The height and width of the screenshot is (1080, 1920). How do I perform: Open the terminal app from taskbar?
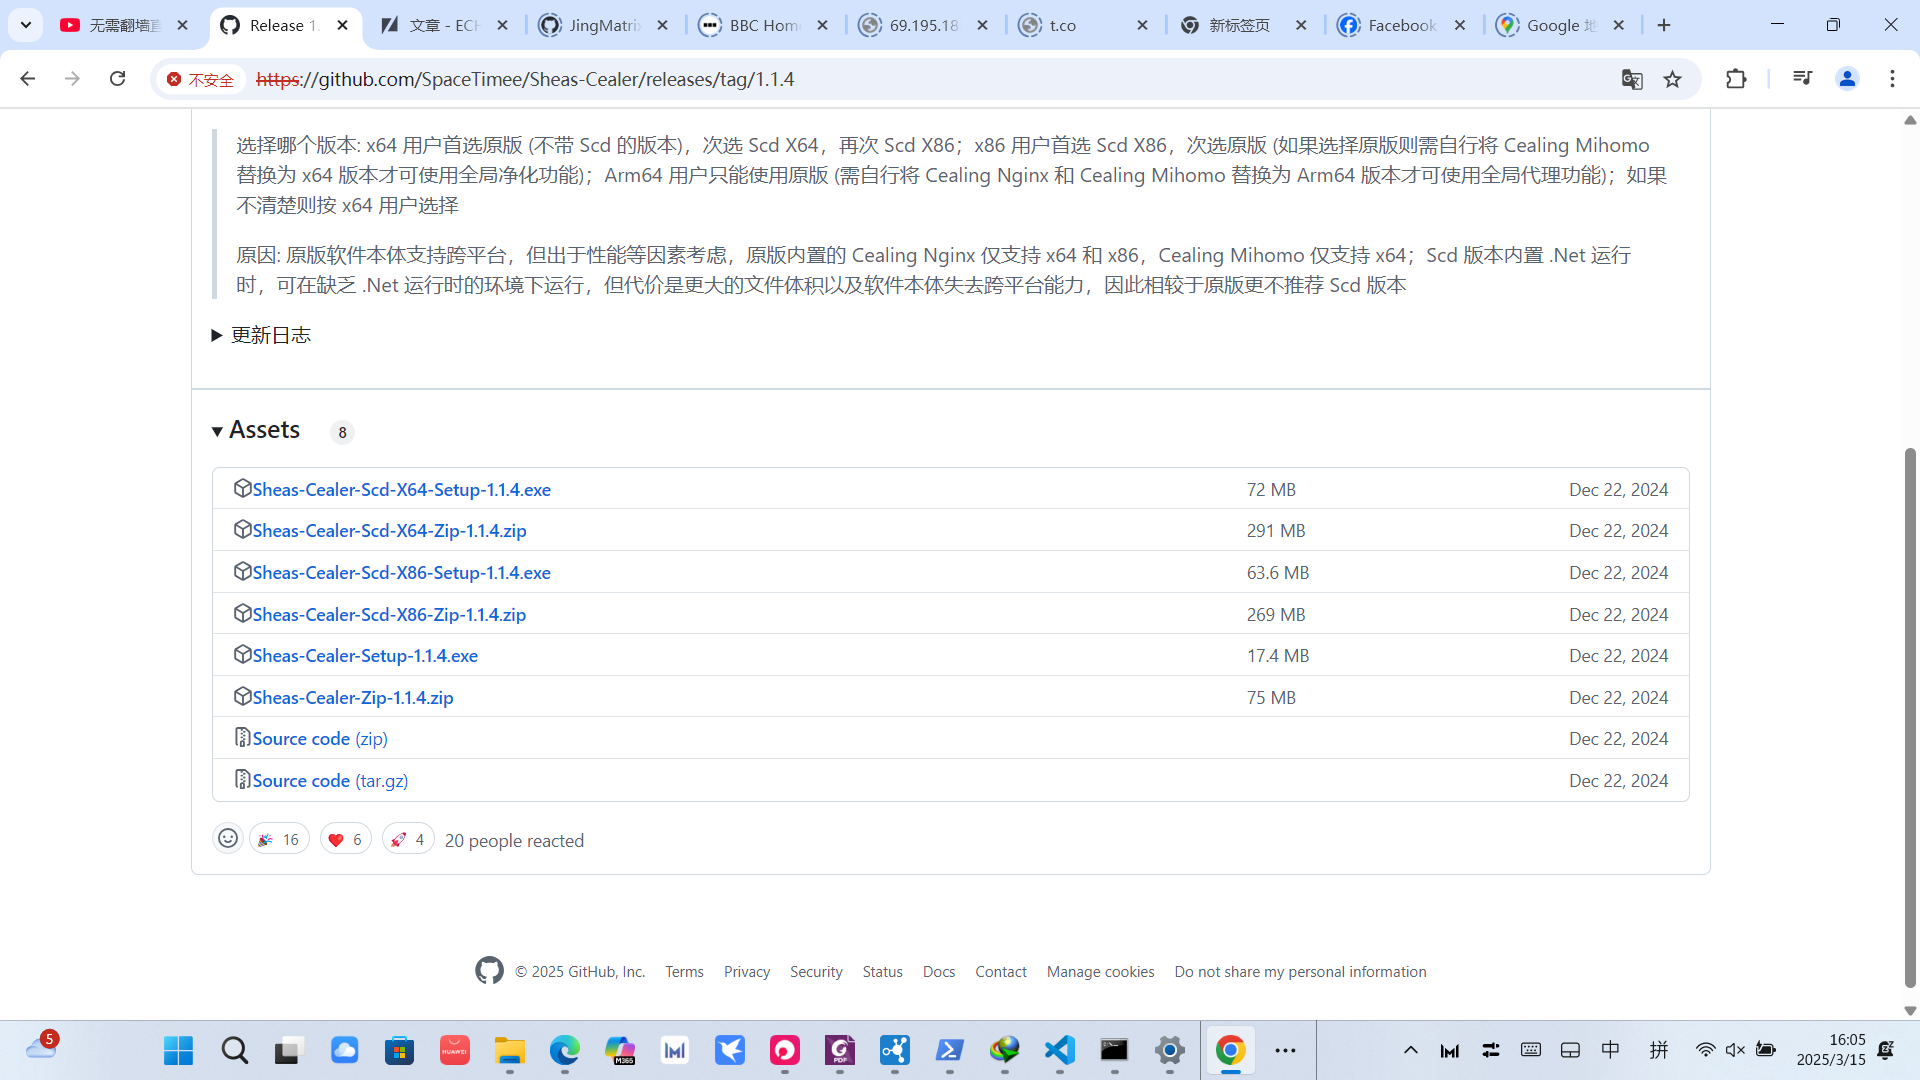1114,1050
